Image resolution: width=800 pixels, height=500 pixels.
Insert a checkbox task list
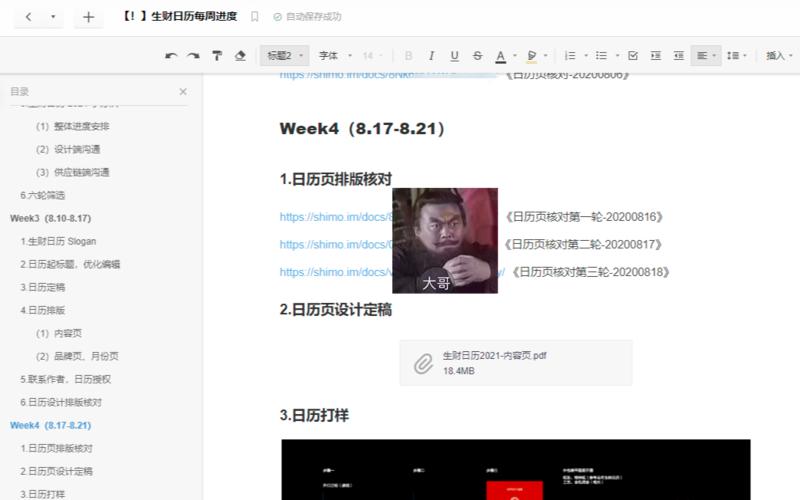(x=633, y=56)
